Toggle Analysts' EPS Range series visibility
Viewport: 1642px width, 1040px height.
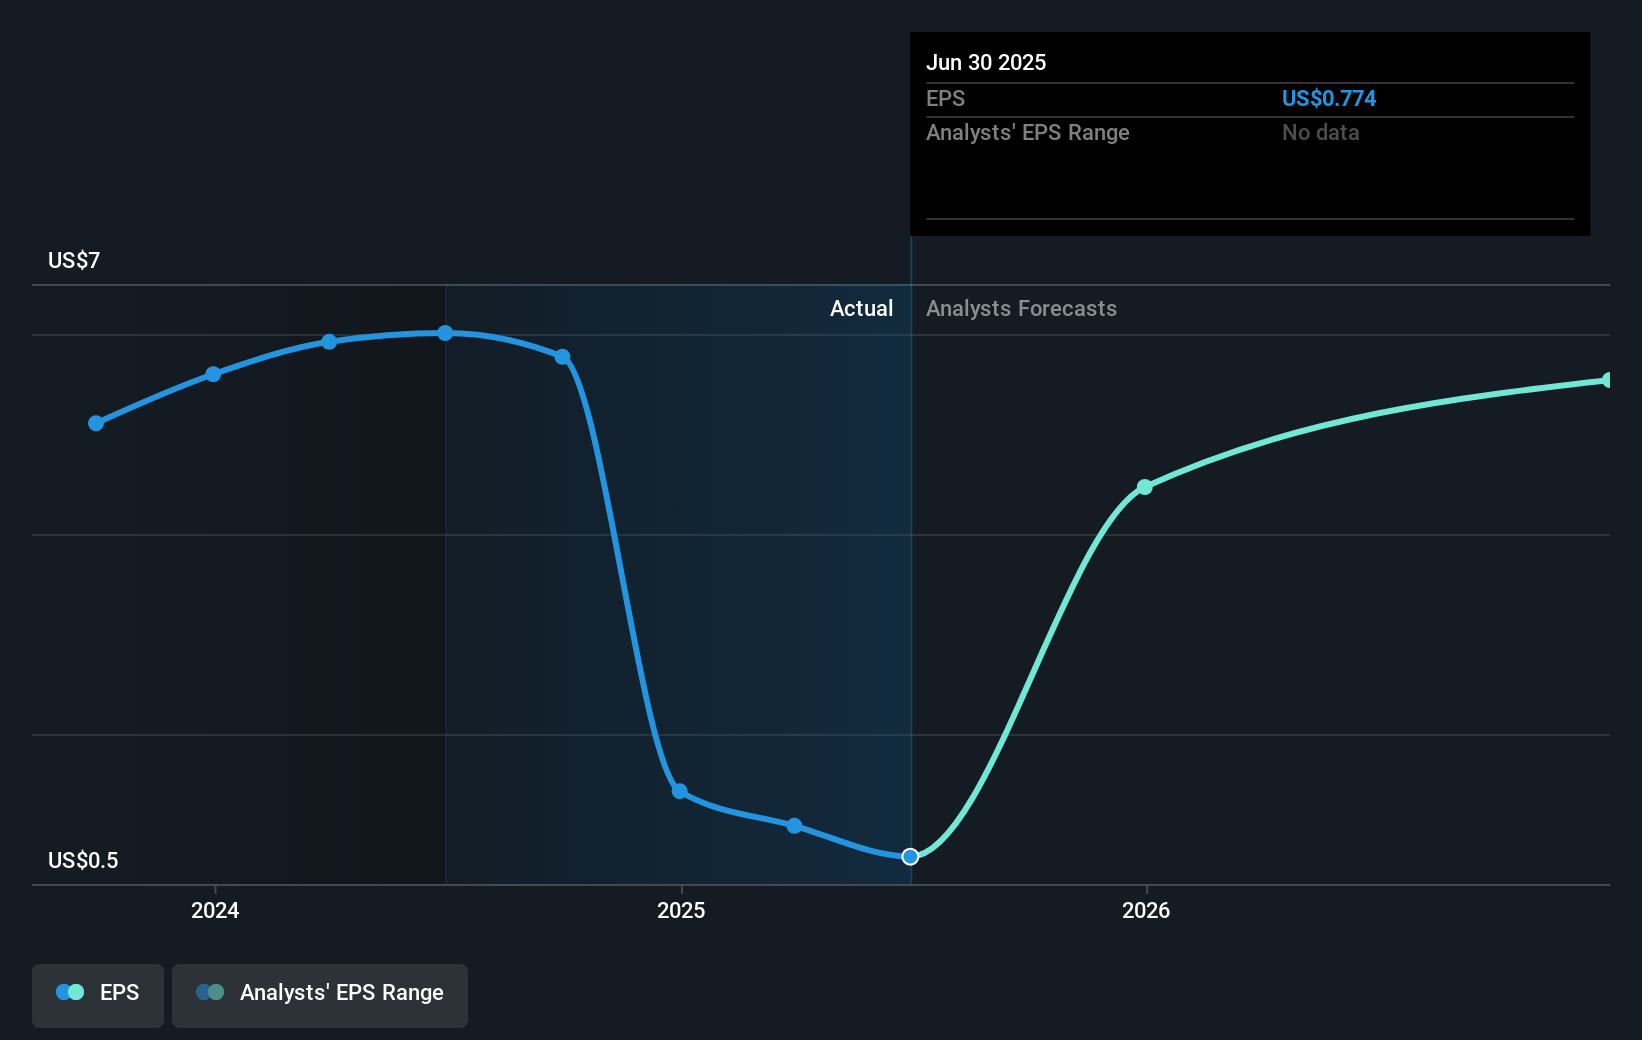[319, 994]
